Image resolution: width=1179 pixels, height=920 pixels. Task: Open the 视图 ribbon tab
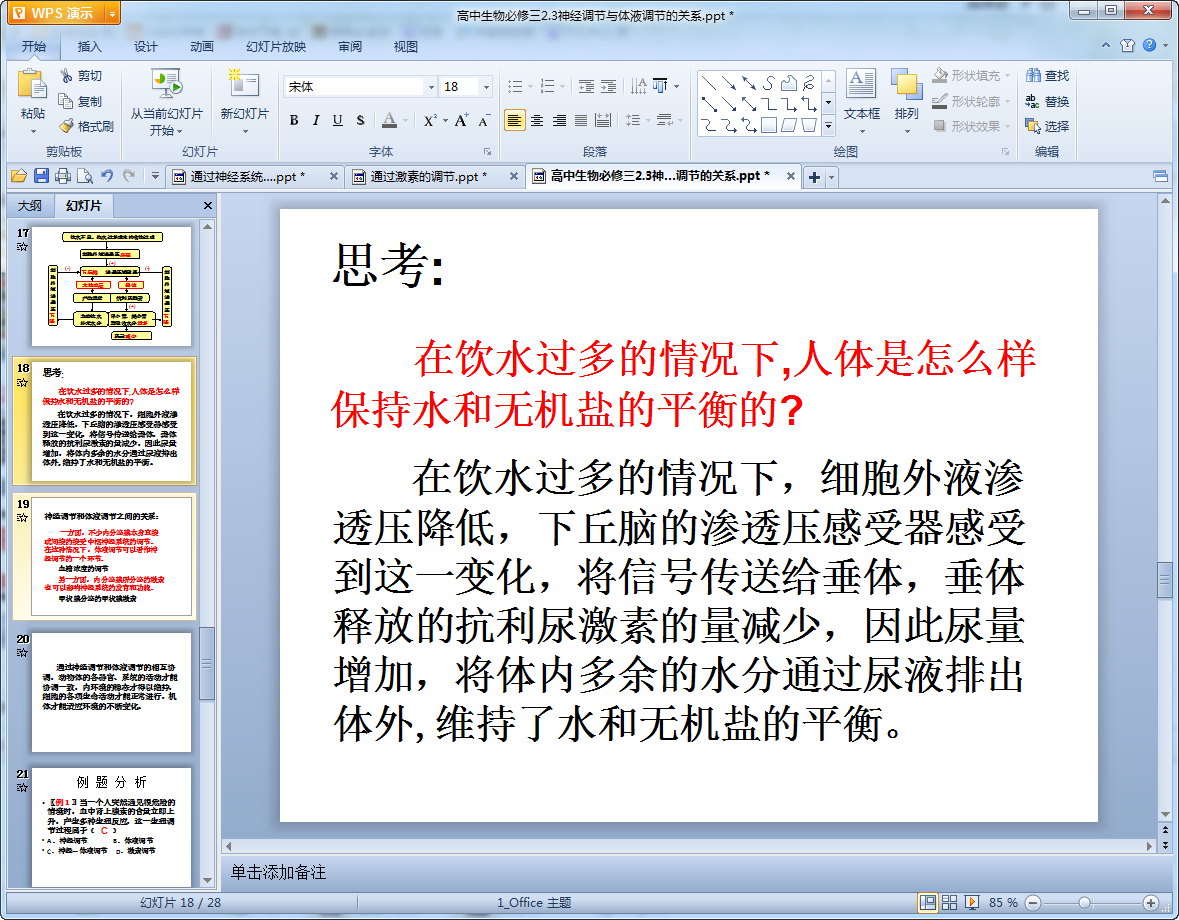(x=406, y=47)
